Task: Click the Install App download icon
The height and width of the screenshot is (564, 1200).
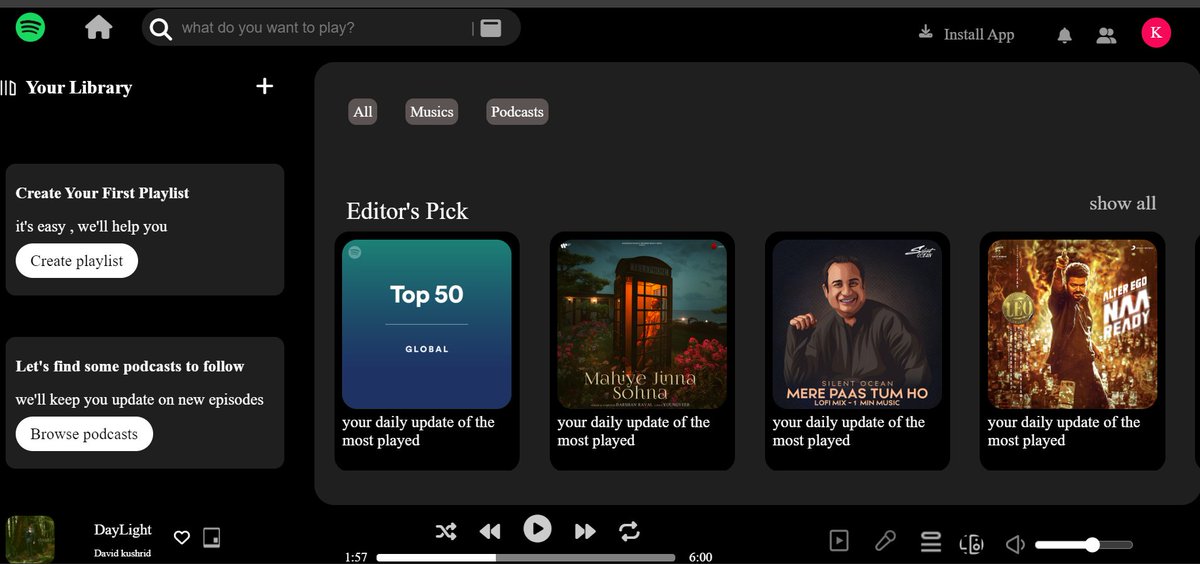Action: pyautogui.click(x=925, y=32)
